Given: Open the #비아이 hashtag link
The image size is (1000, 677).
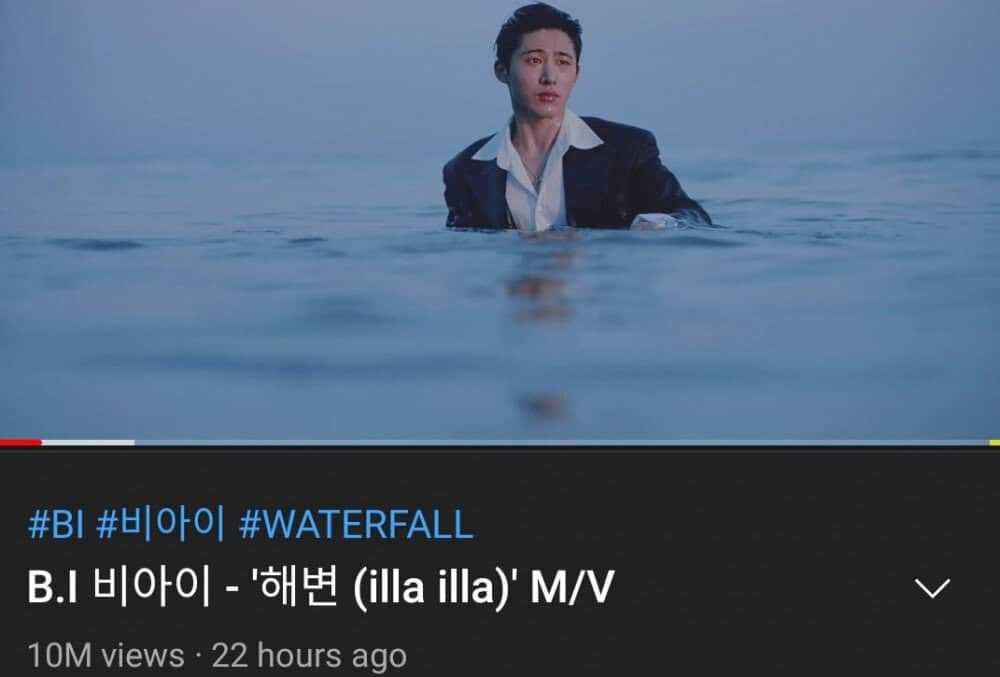Looking at the screenshot, I should 161,525.
